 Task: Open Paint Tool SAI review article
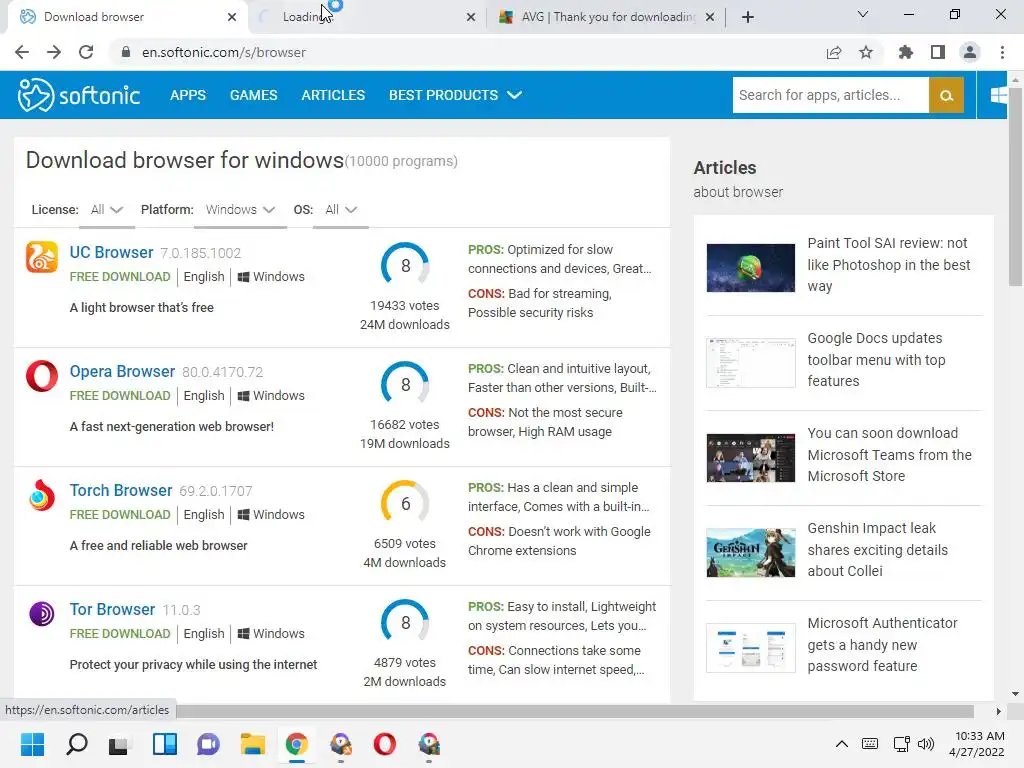(x=888, y=264)
